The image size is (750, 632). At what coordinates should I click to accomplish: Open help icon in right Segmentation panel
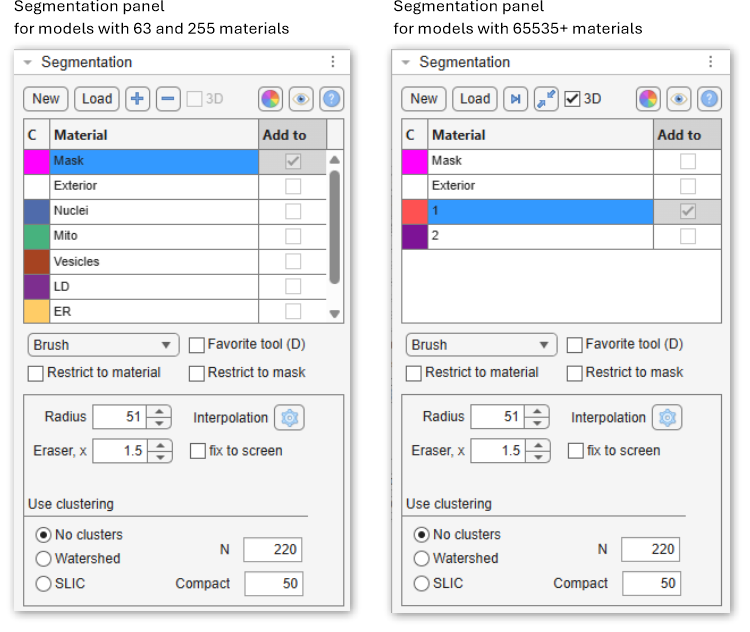pyautogui.click(x=709, y=99)
